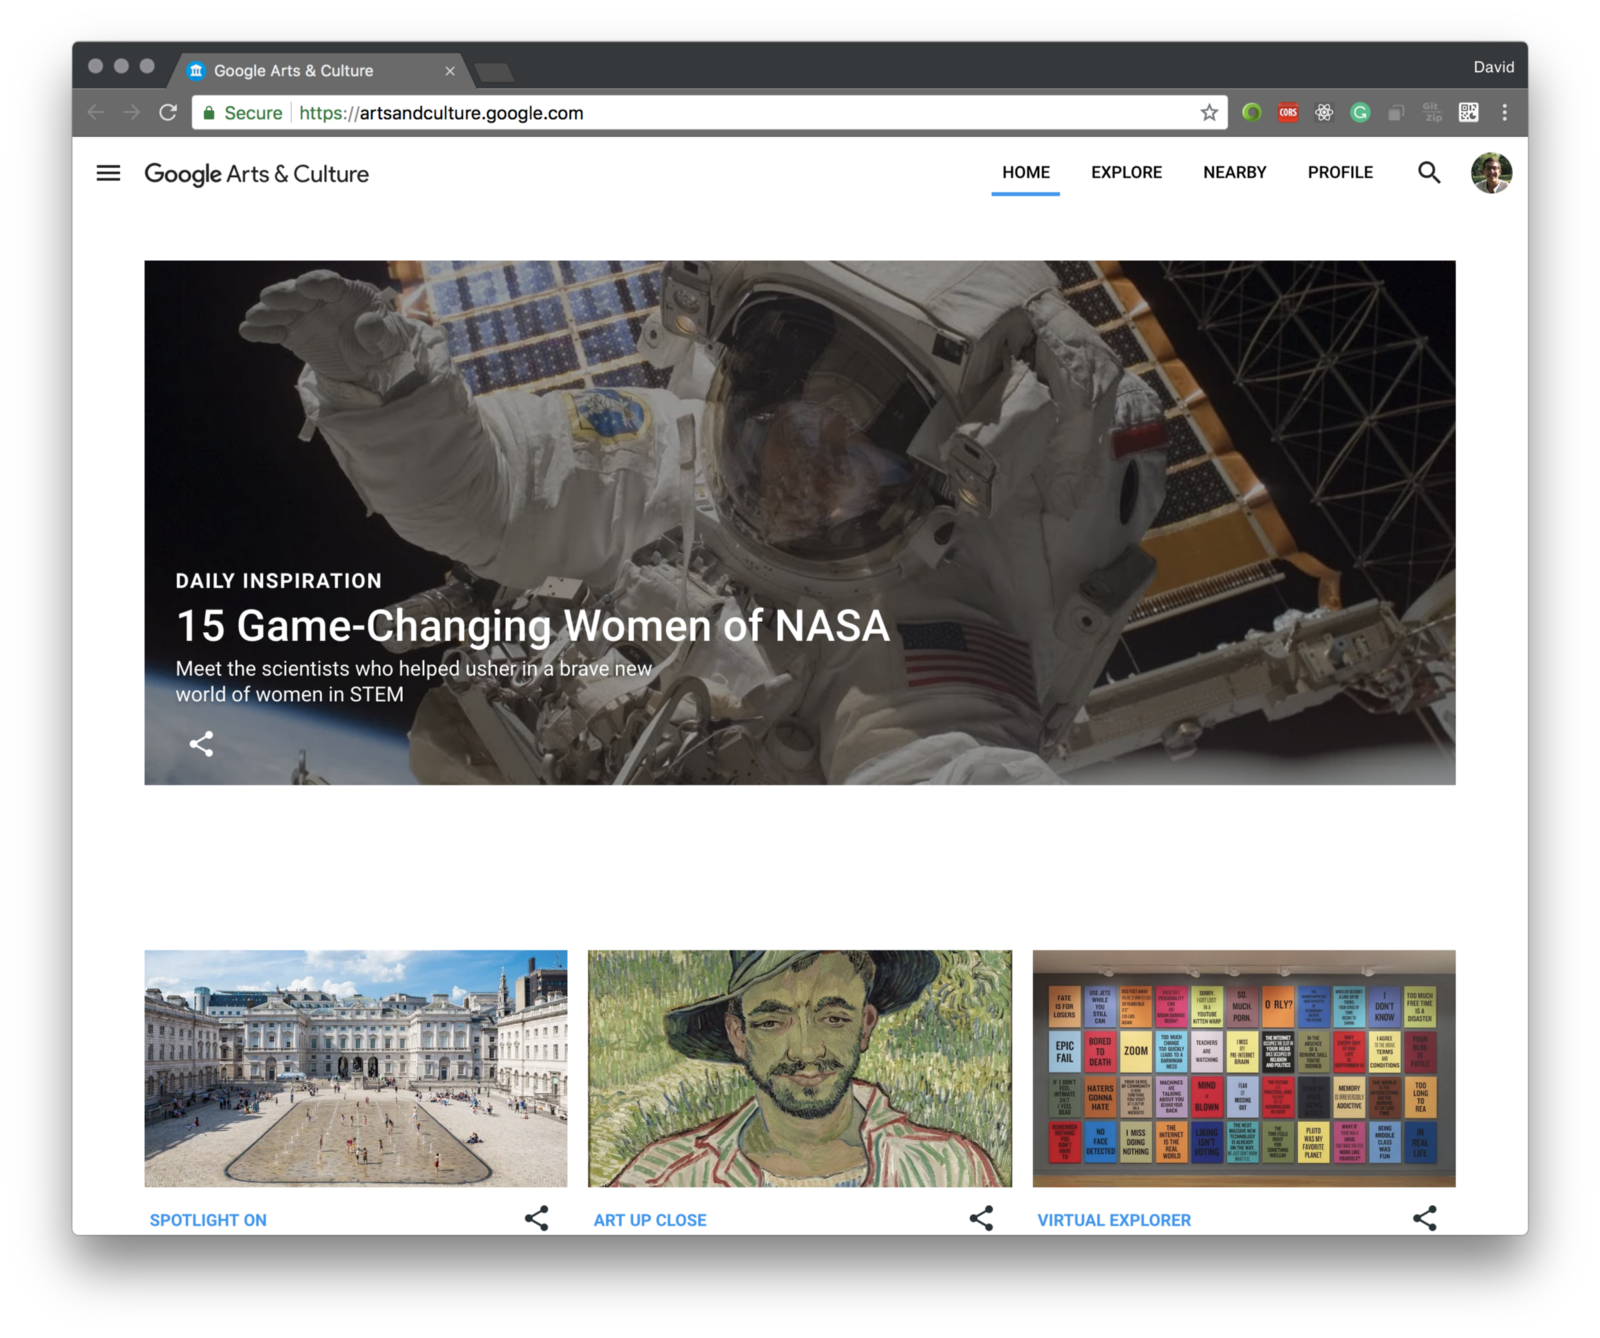
Task: Share the Daily Inspiration NASA story
Action: point(201,744)
